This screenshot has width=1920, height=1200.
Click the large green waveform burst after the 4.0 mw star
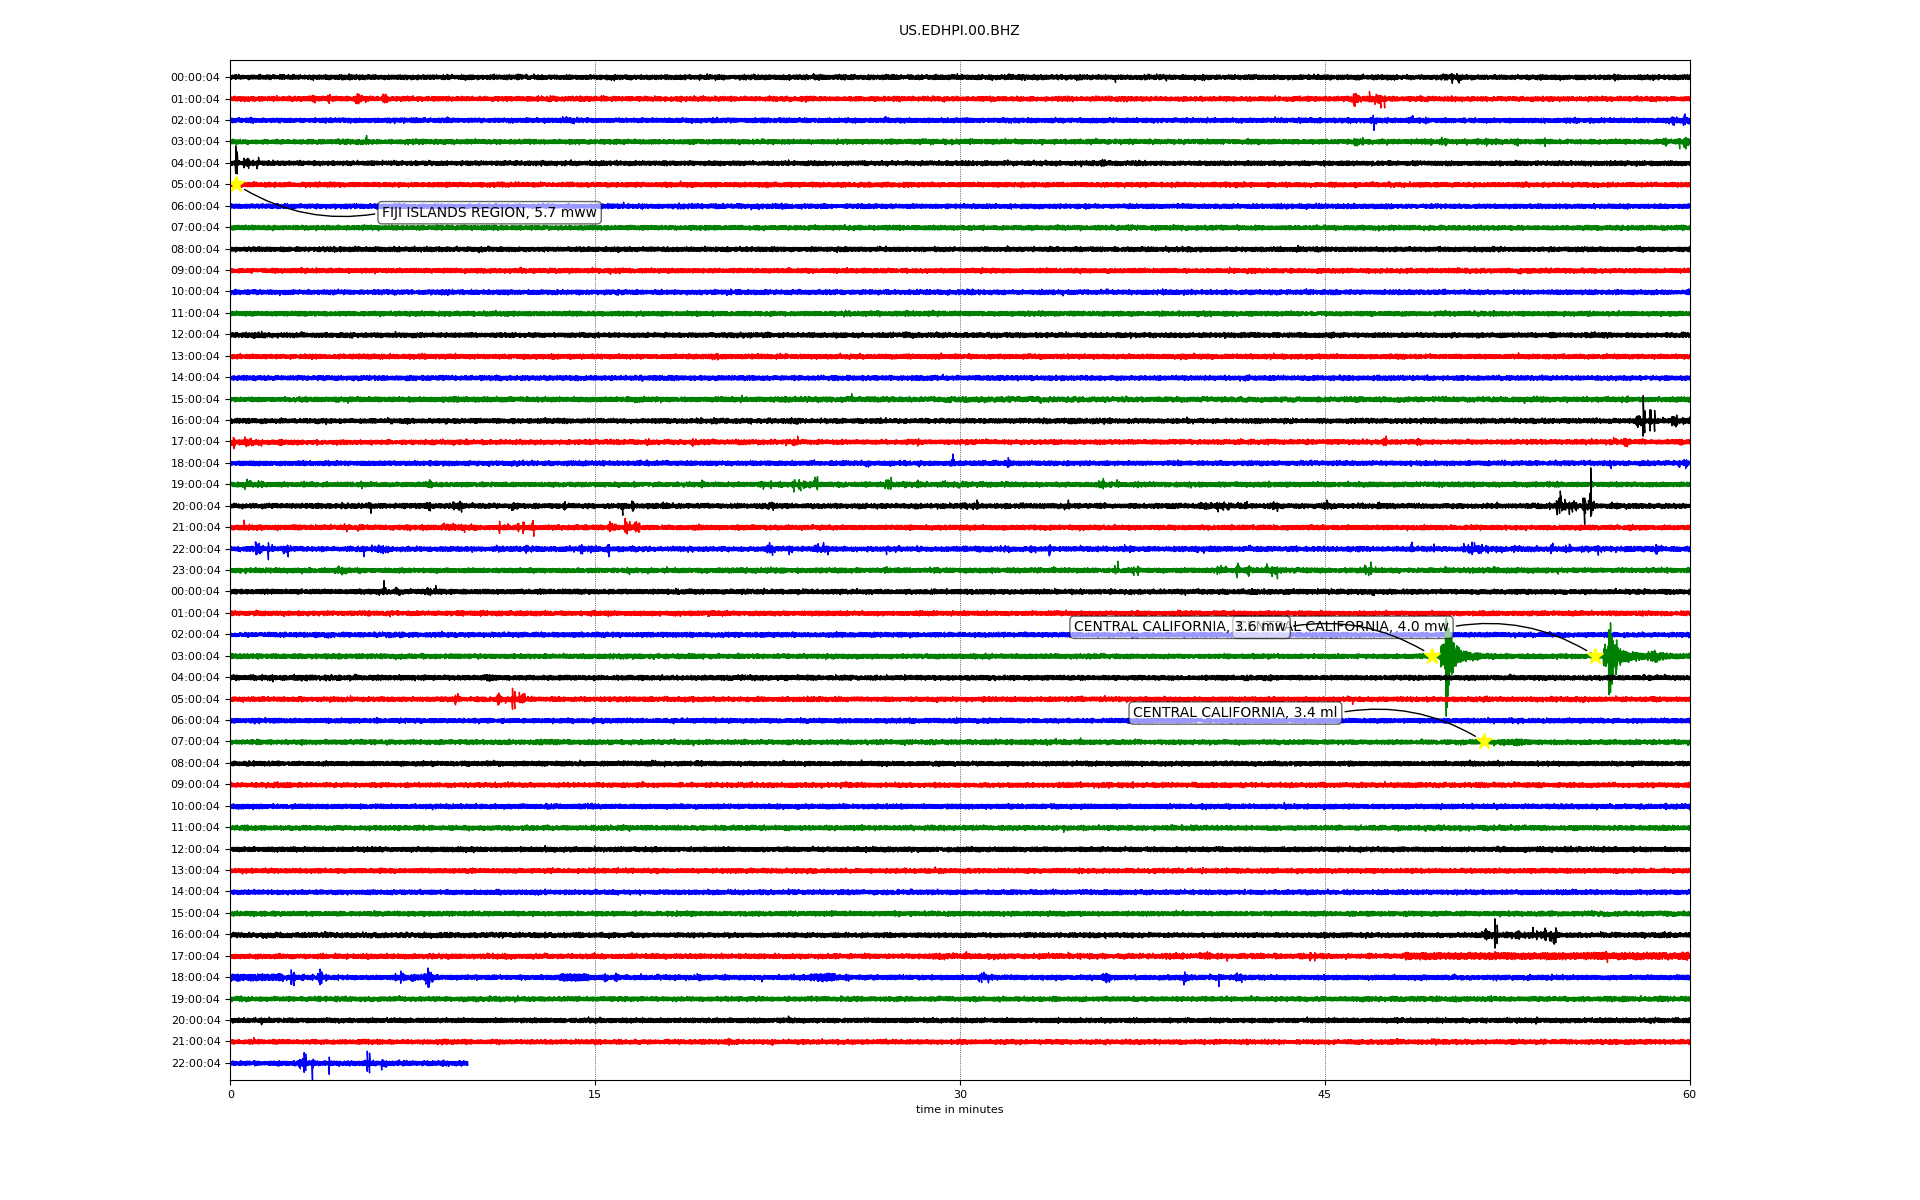(x=1610, y=656)
